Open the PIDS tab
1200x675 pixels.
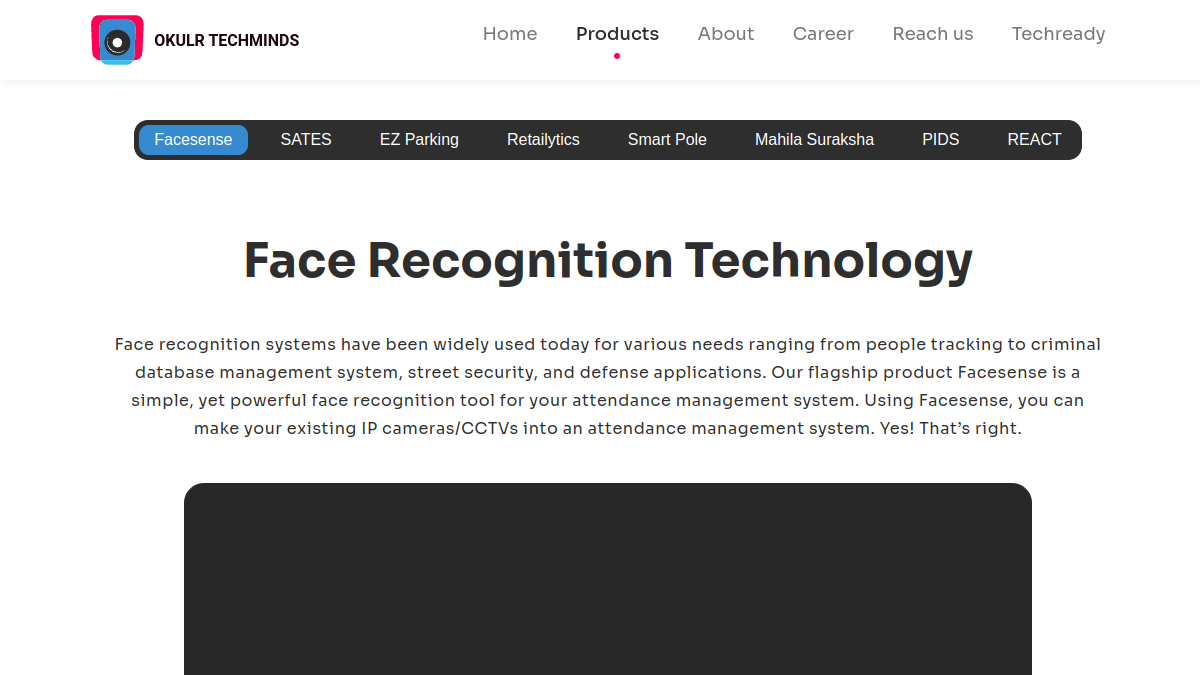941,140
